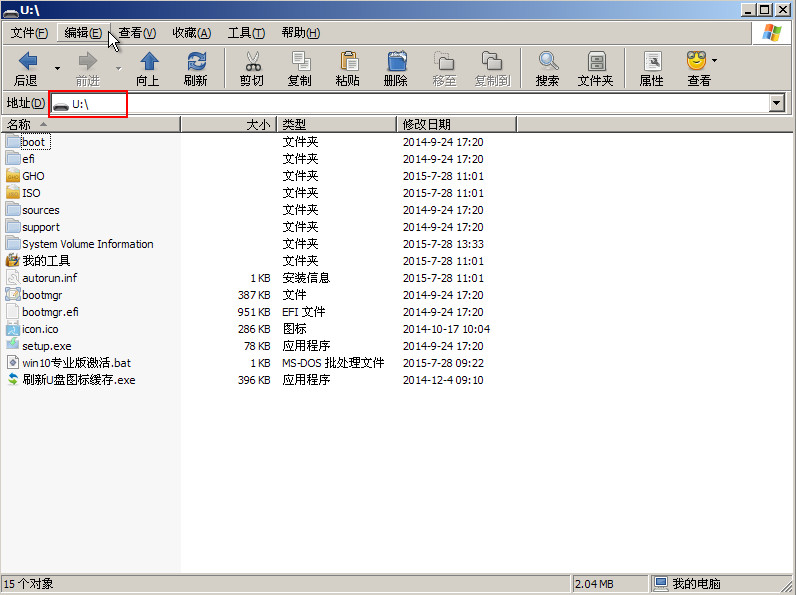796x595 pixels.
Task: Select the setup.exe file icon
Action: pos(13,345)
